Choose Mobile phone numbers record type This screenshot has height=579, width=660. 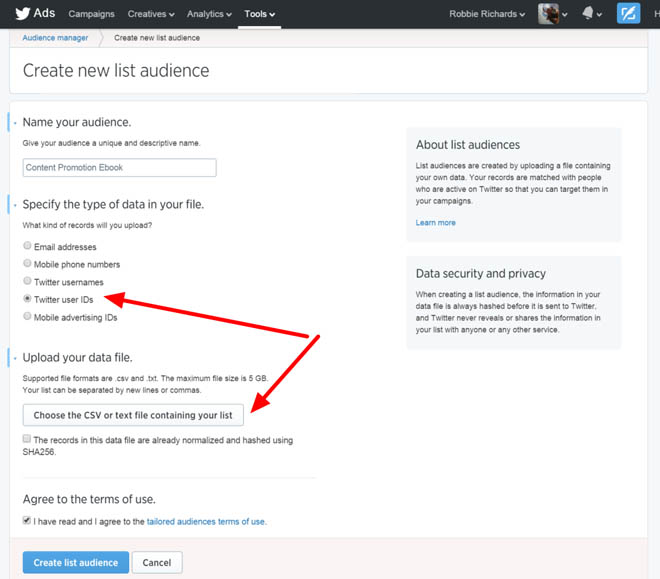28,264
